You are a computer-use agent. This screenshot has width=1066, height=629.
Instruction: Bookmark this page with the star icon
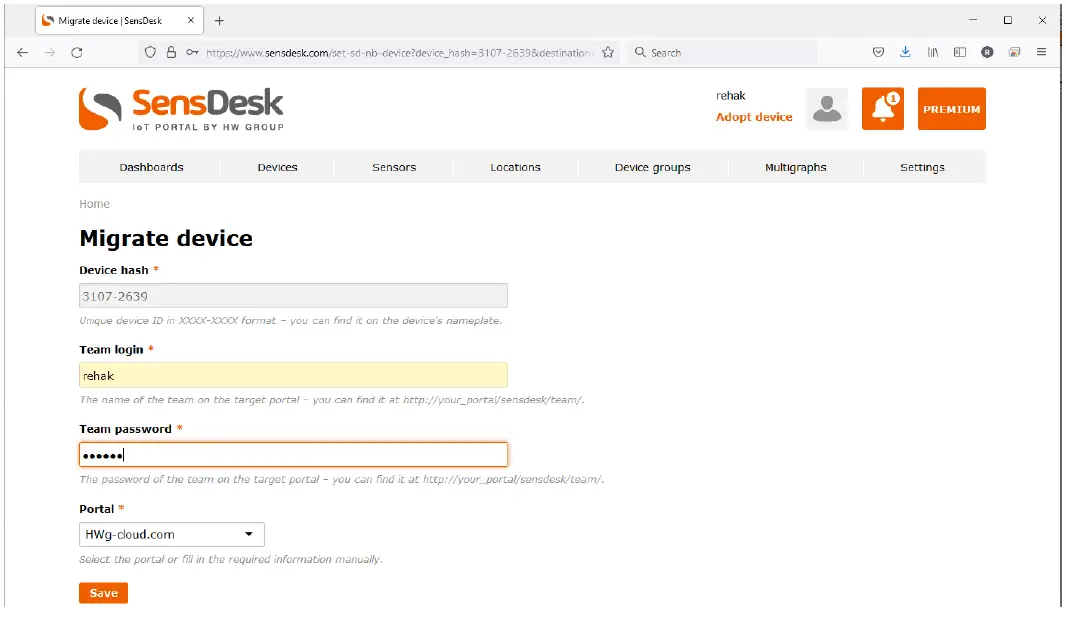pos(608,52)
